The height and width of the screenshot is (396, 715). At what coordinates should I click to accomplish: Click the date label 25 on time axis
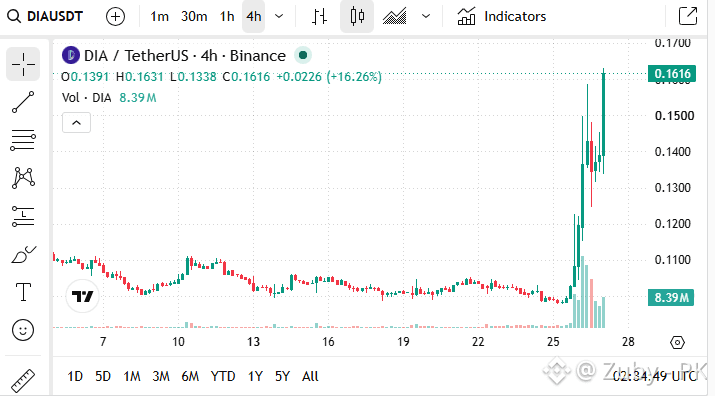(x=553, y=342)
